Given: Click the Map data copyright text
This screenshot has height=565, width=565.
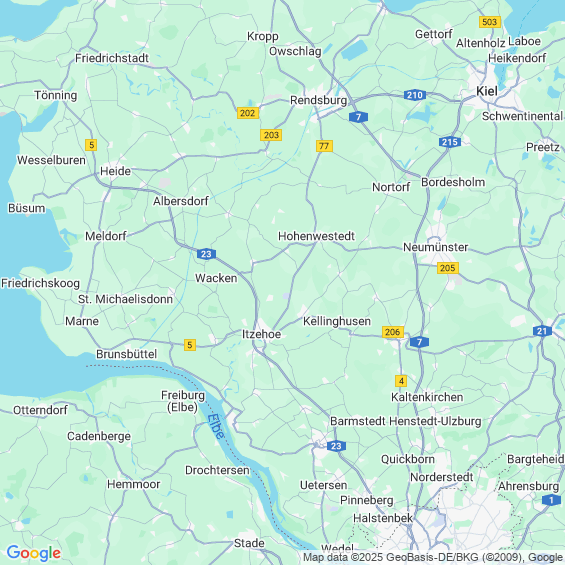Looking at the screenshot, I should click(x=433, y=558).
